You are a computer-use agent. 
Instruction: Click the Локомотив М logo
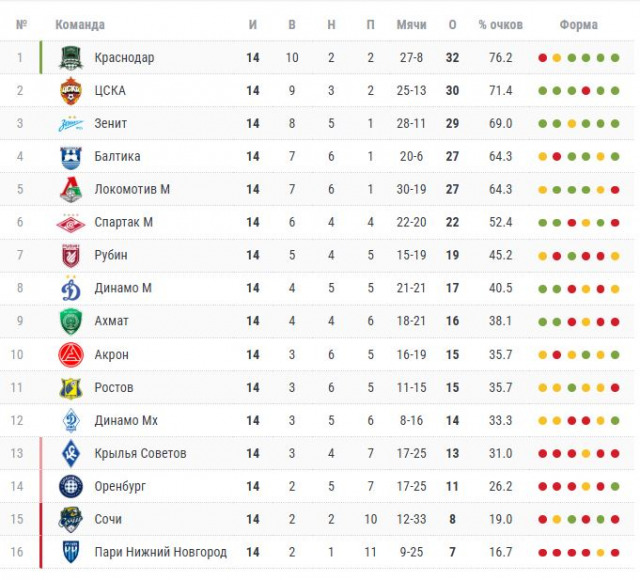(x=70, y=190)
